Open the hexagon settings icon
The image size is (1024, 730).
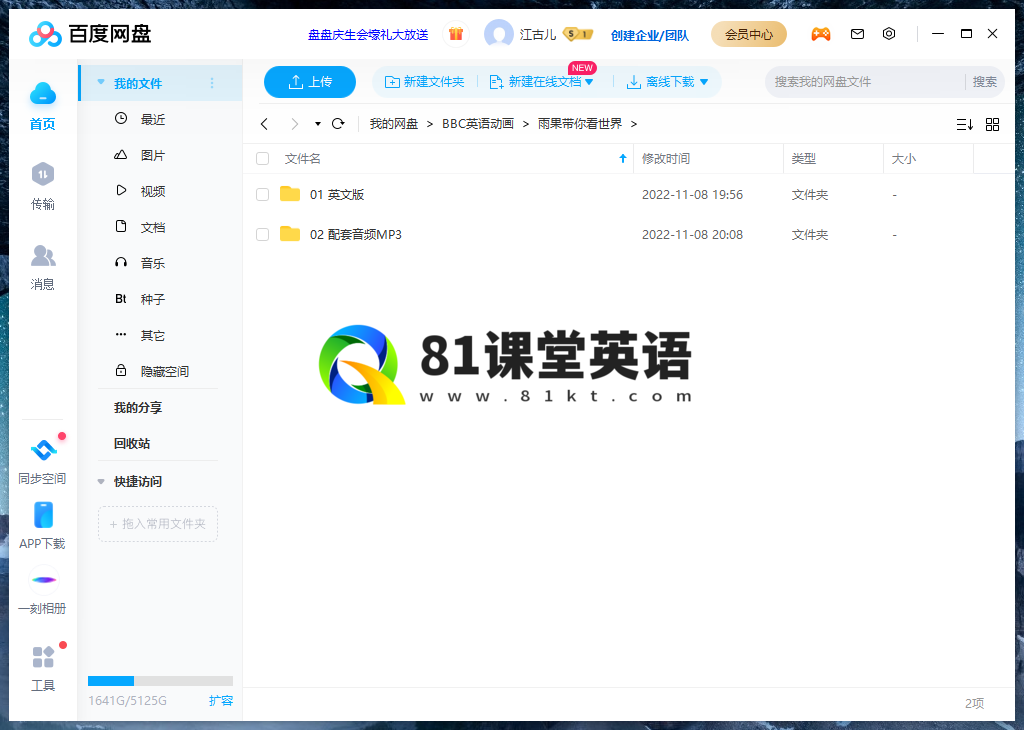point(889,34)
